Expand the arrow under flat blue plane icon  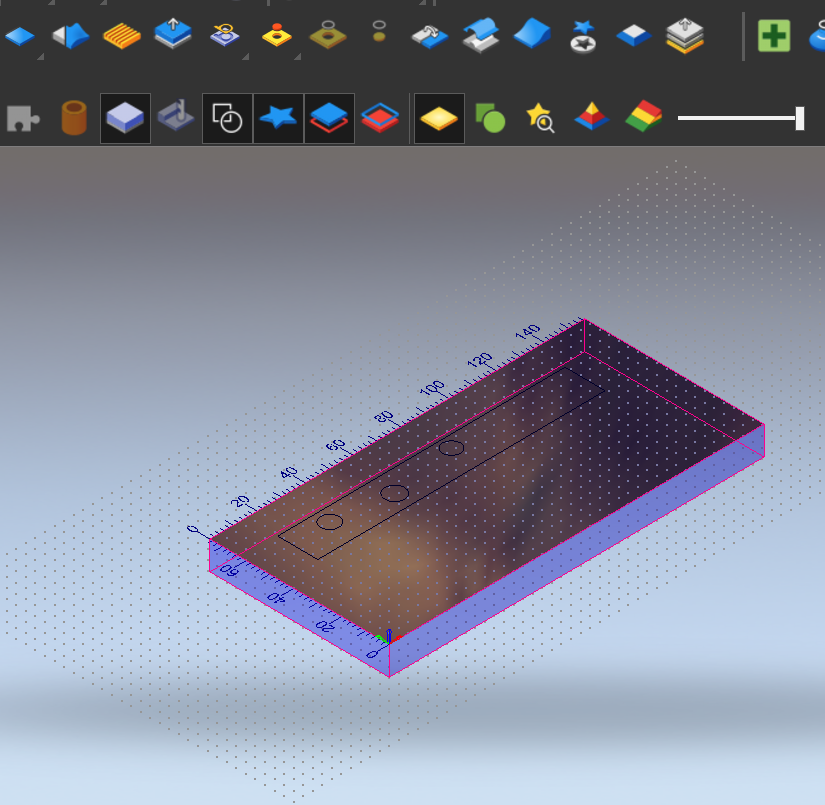[x=41, y=56]
